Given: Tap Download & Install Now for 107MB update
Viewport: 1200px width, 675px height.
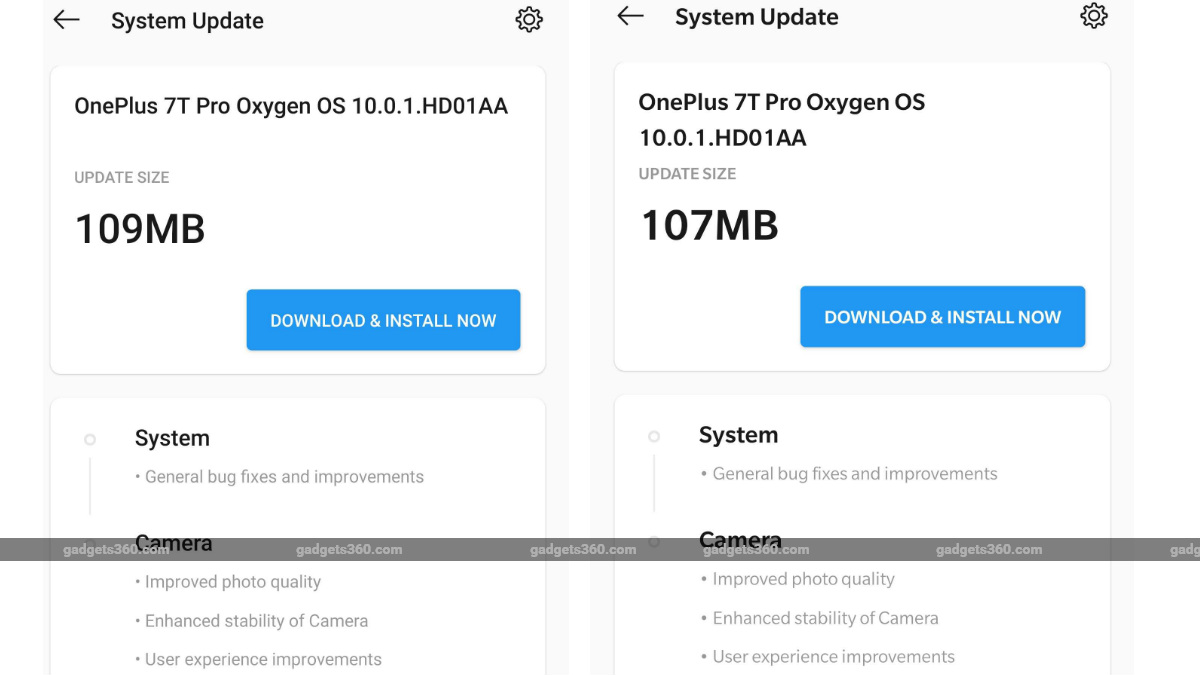Looking at the screenshot, I should click(x=942, y=317).
